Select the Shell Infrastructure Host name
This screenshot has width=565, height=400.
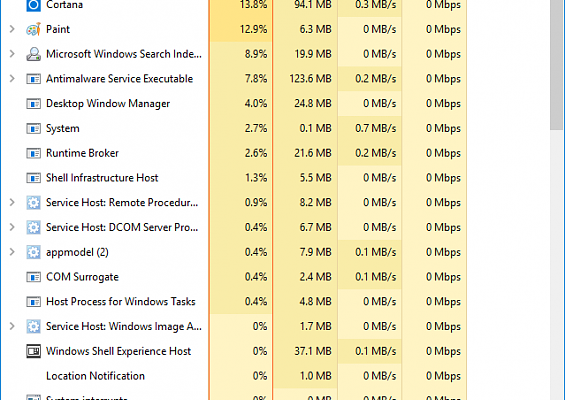point(102,178)
